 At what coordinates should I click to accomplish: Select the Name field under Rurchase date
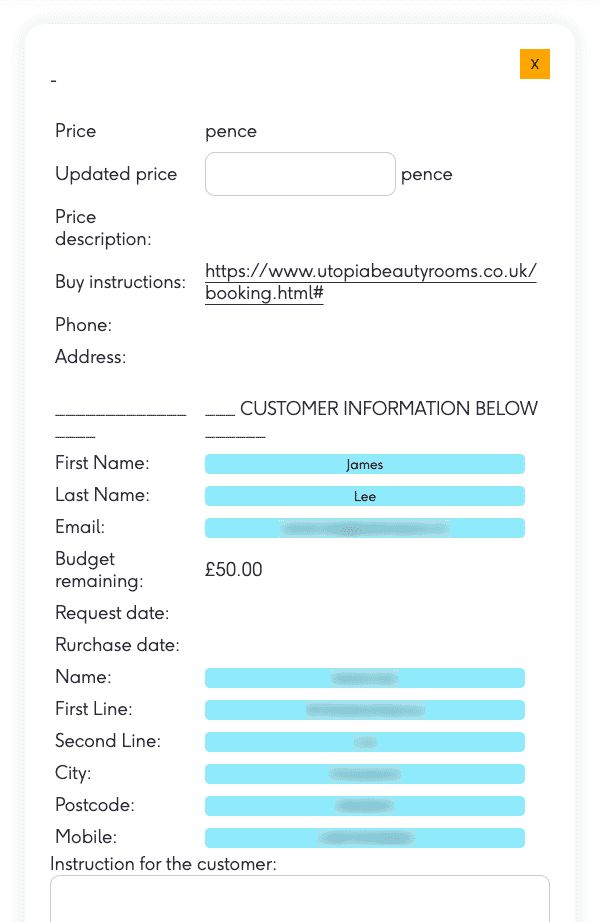coord(365,678)
